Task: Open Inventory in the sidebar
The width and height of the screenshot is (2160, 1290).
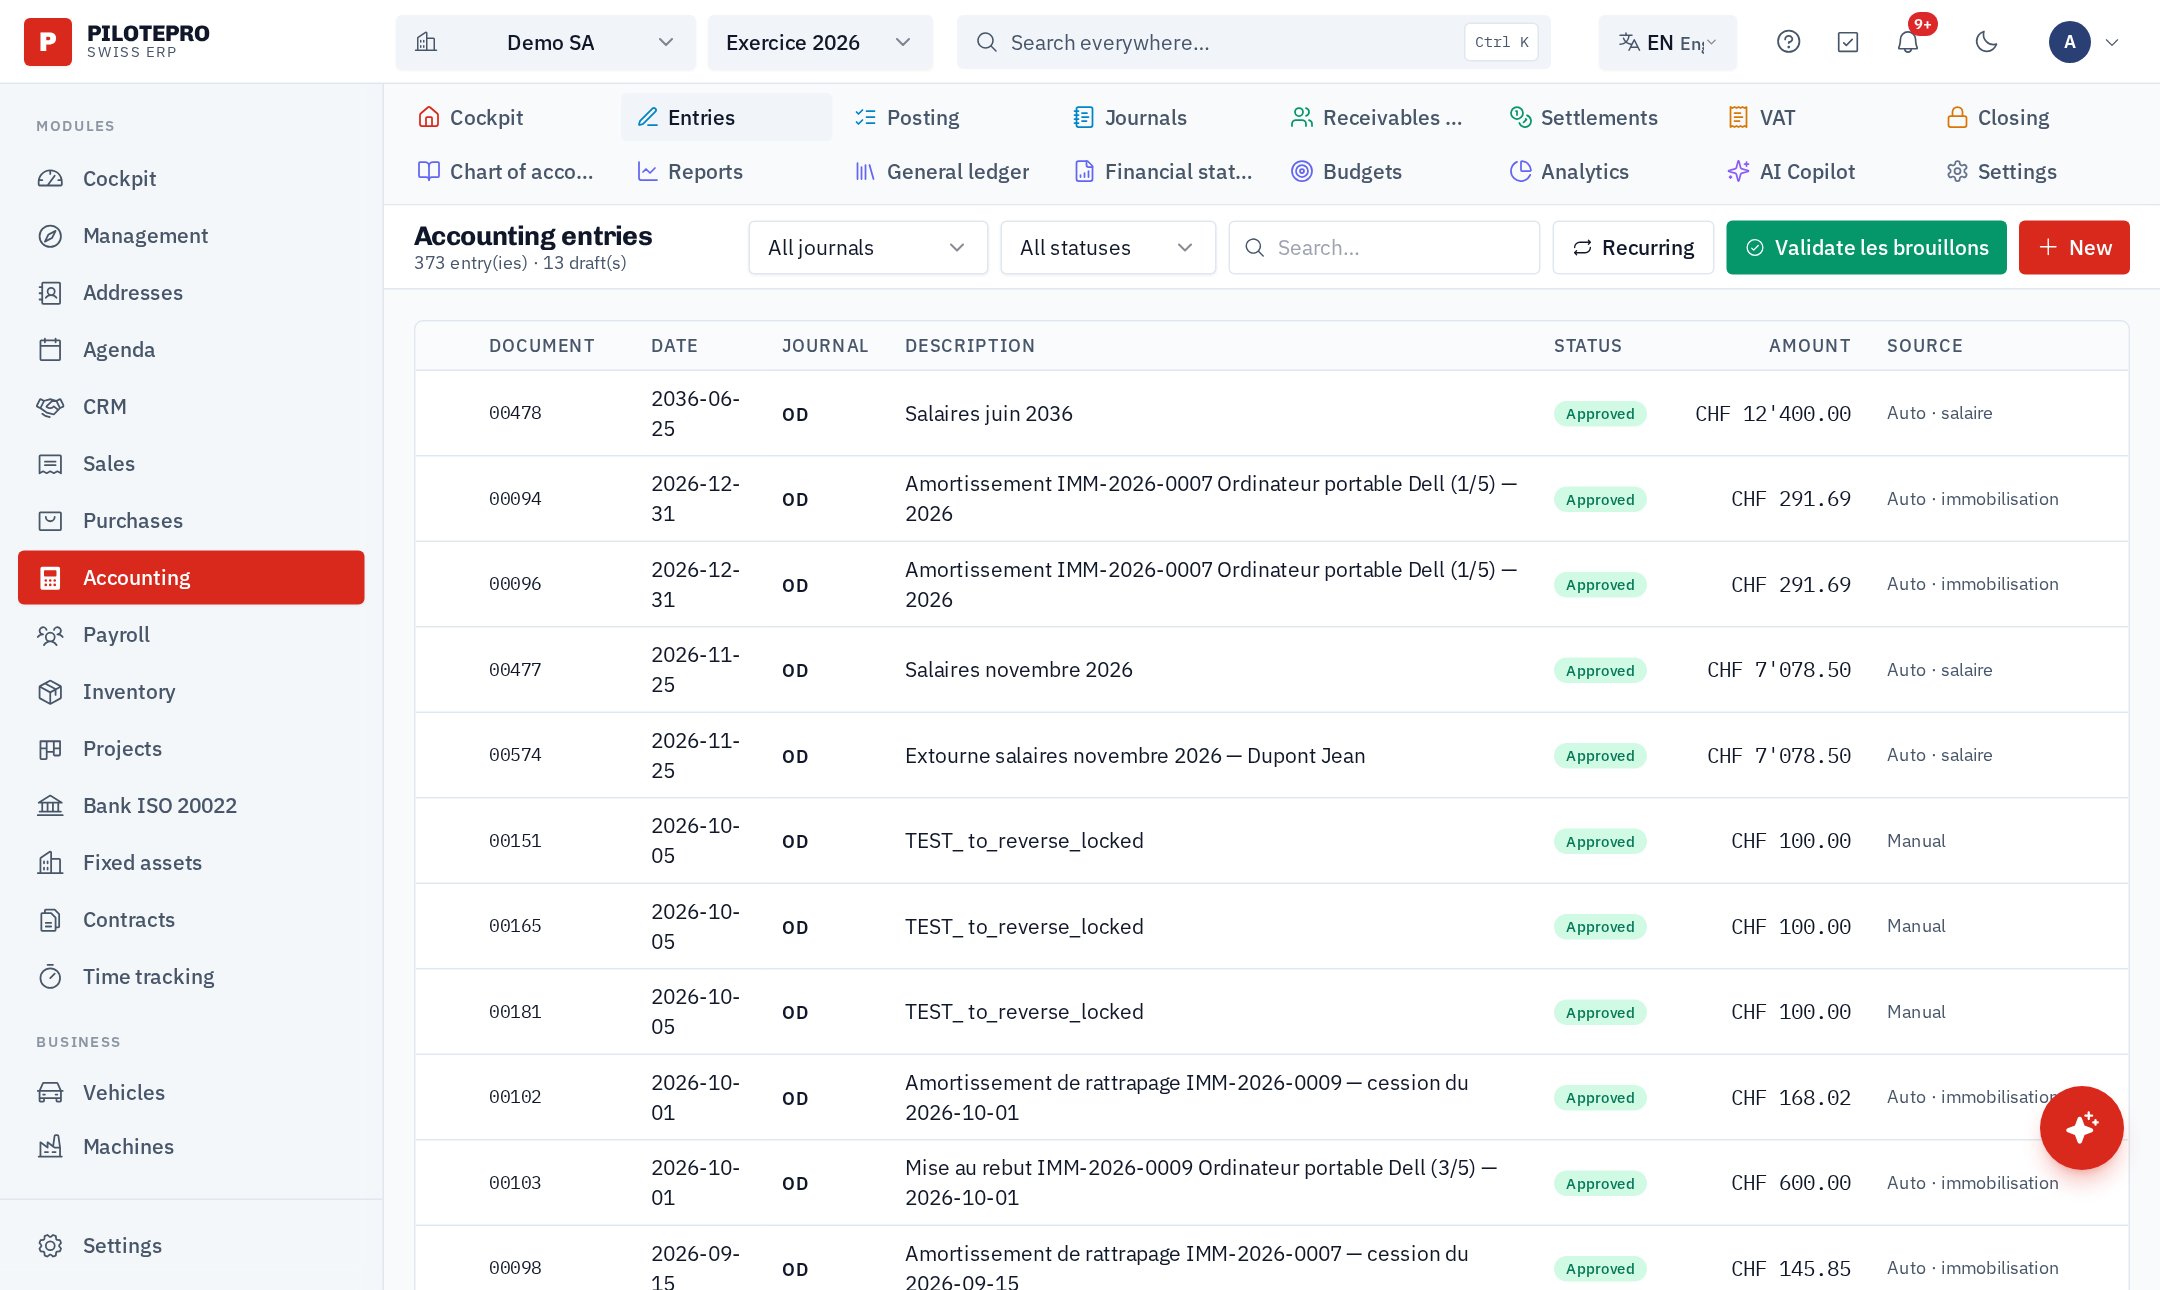Action: click(x=191, y=691)
